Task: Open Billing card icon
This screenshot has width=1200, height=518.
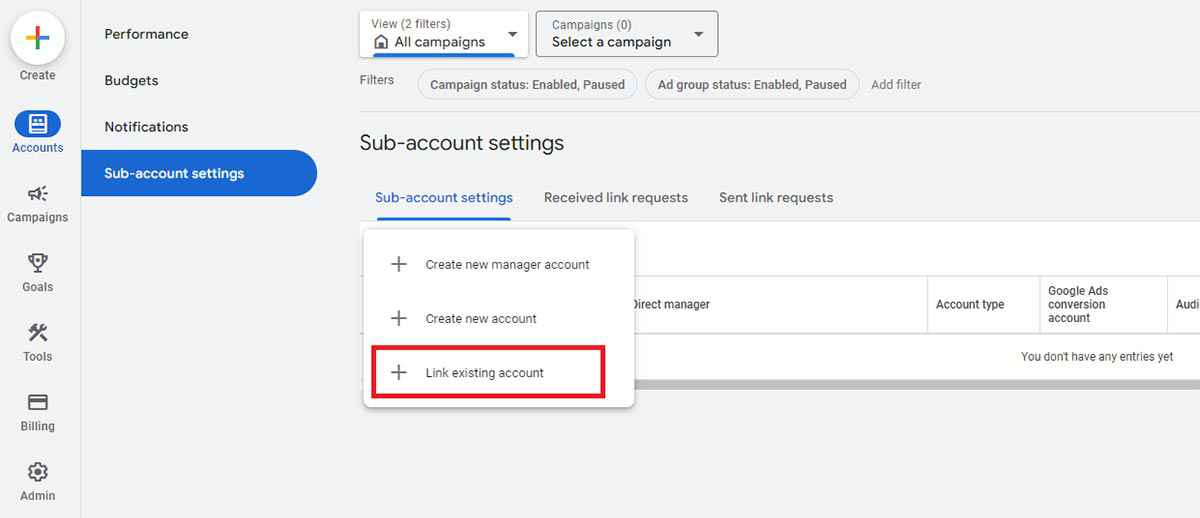Action: pos(37,402)
